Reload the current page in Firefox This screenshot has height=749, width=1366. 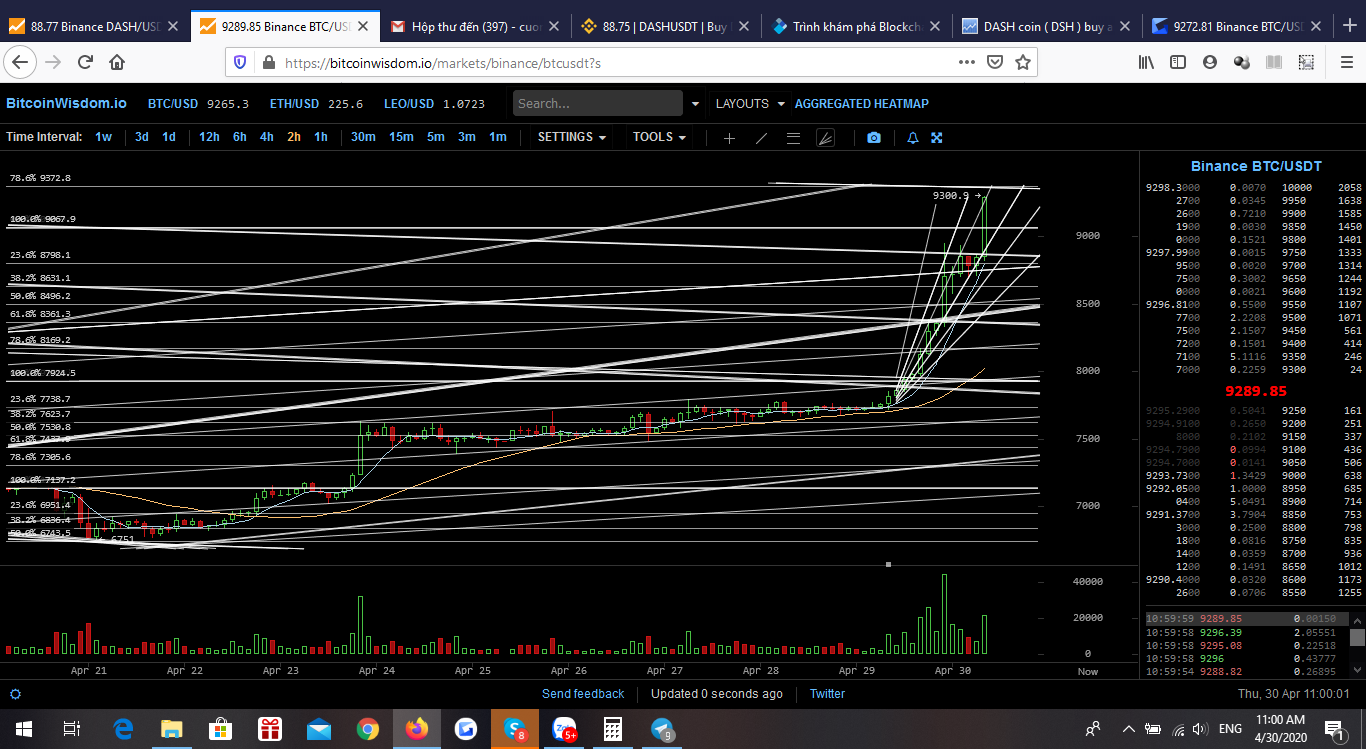tap(85, 62)
